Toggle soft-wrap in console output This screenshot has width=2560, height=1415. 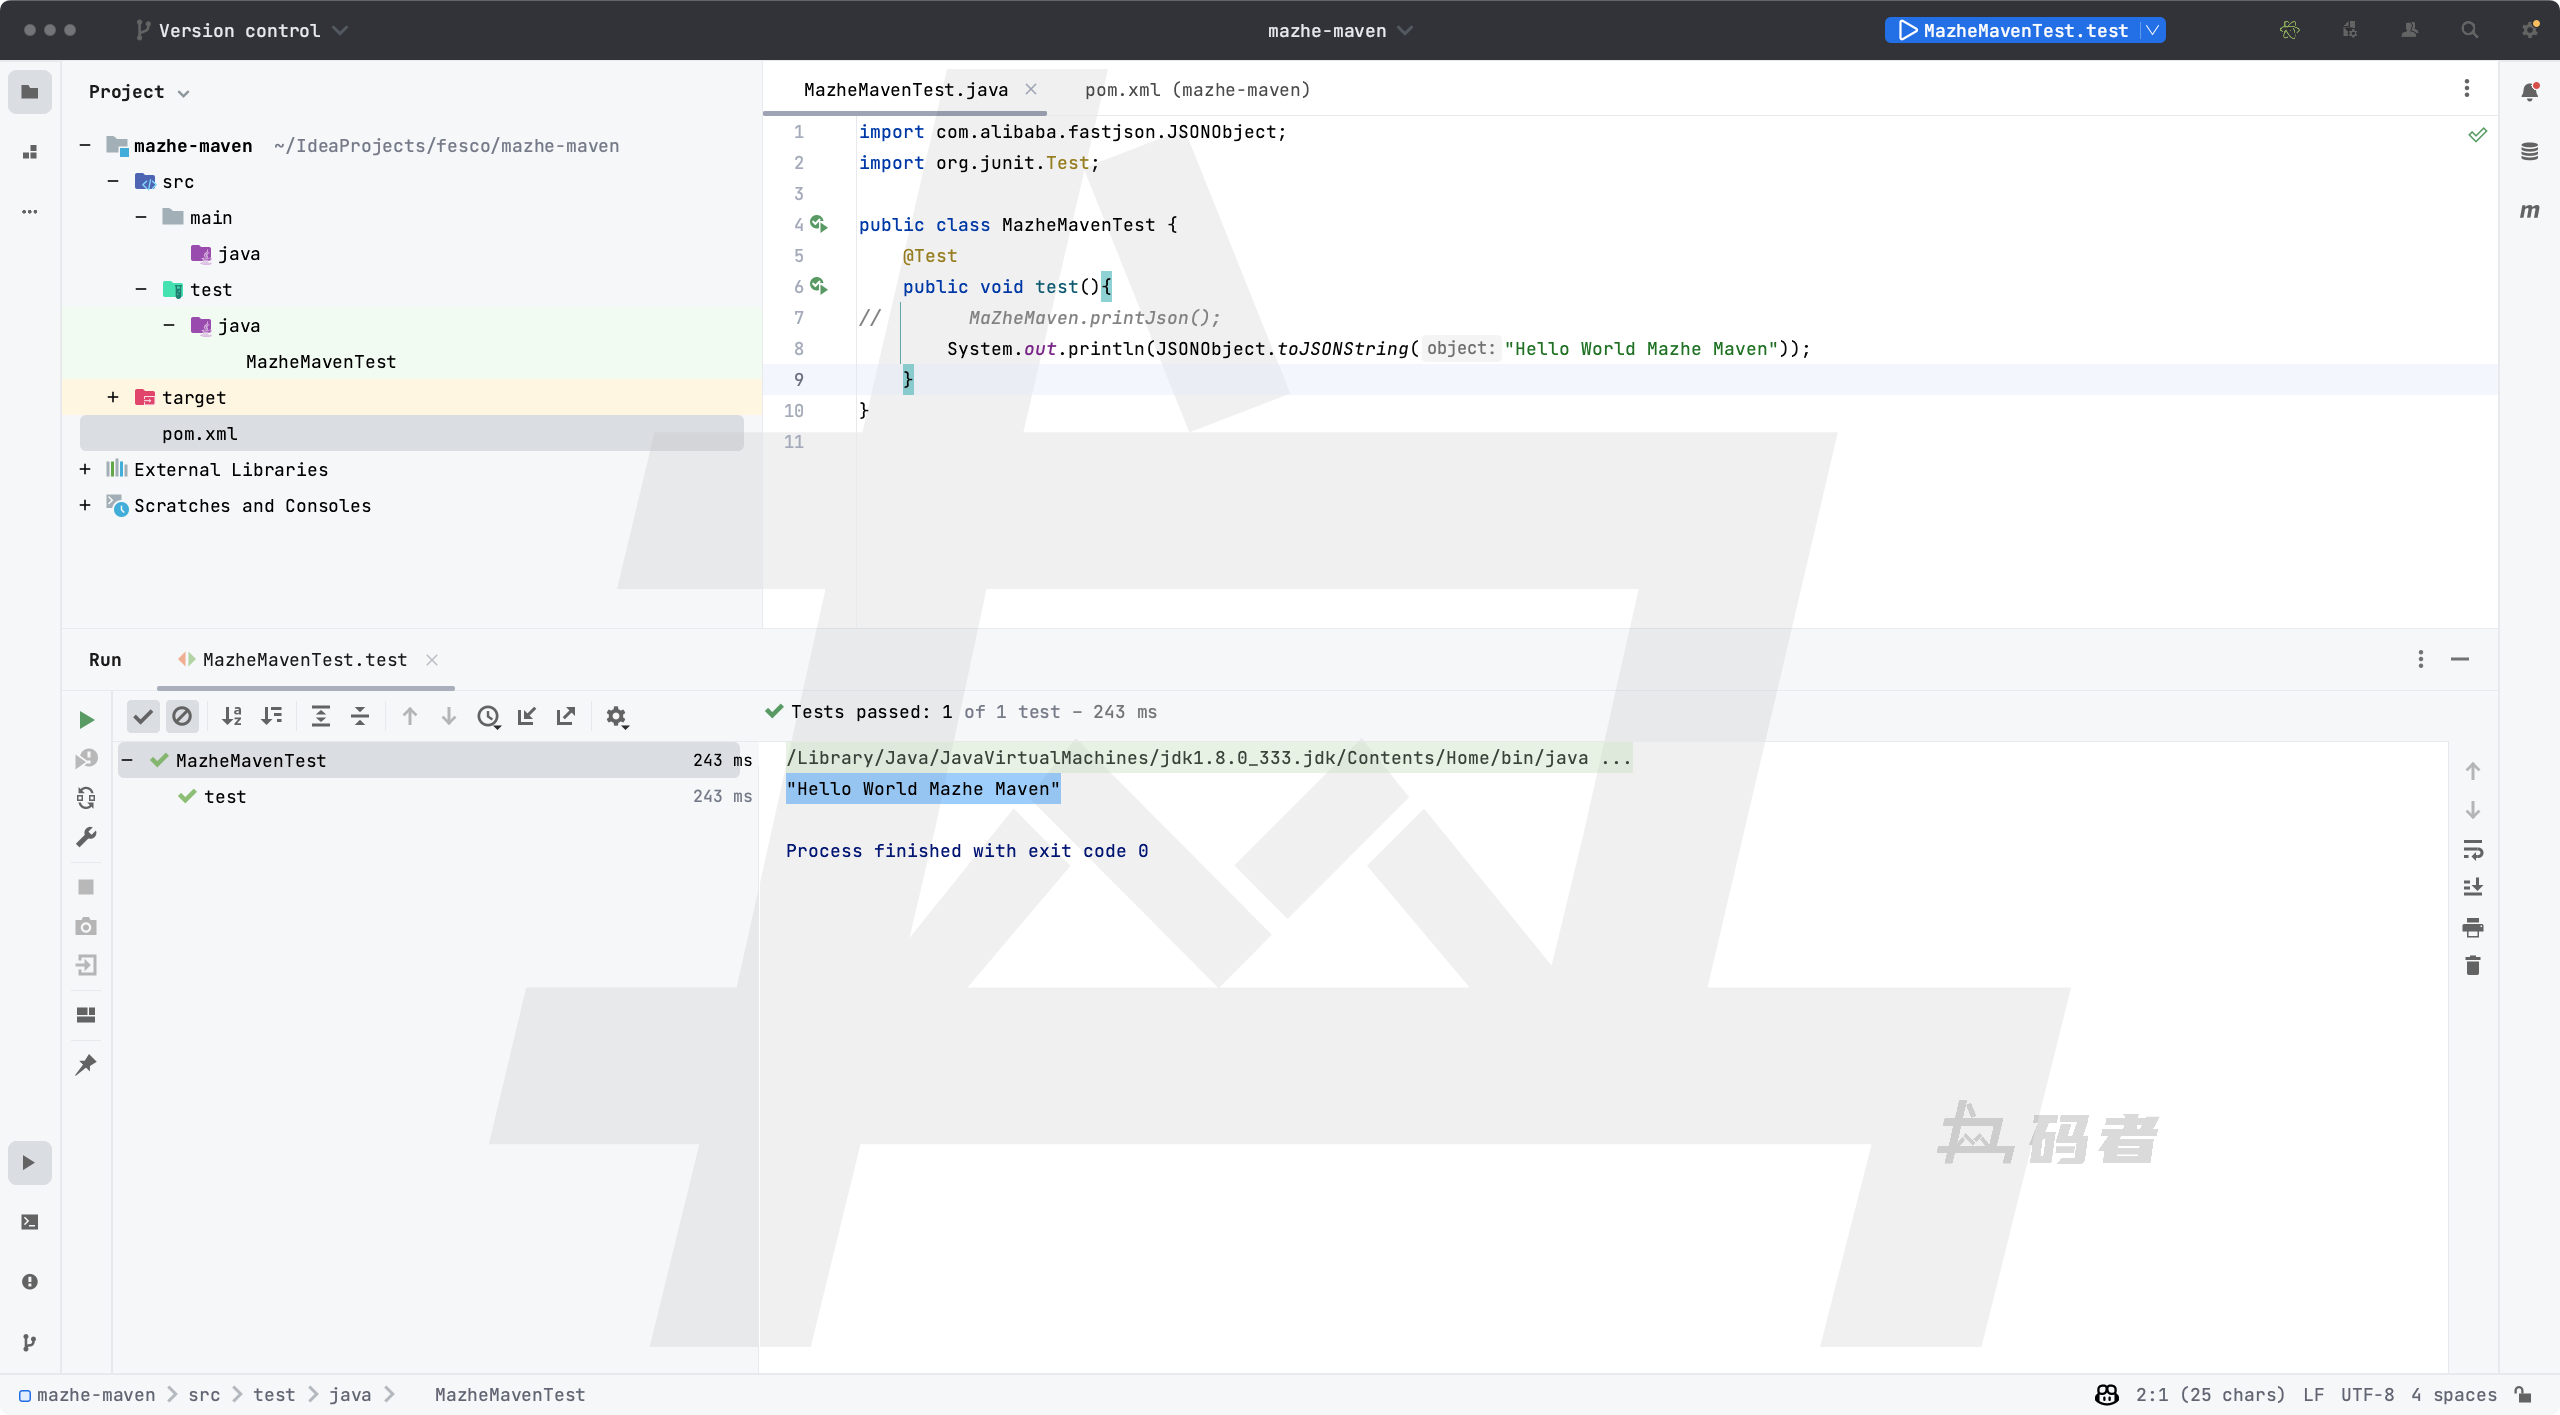pyautogui.click(x=2472, y=849)
